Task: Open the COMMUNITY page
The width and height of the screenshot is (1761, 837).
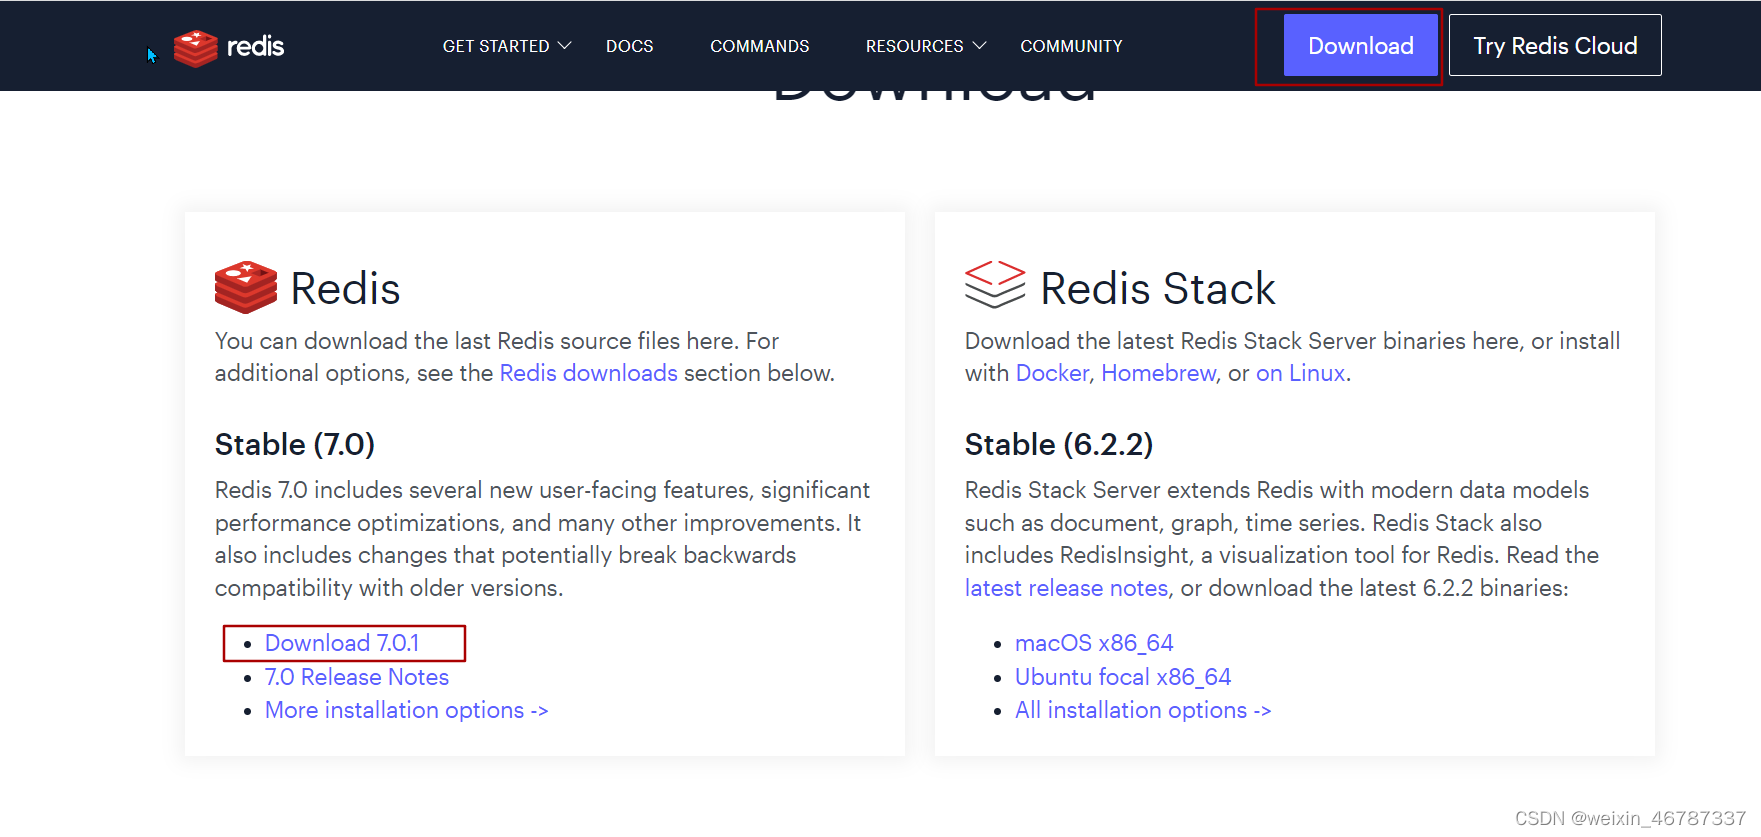Action: [x=1071, y=46]
